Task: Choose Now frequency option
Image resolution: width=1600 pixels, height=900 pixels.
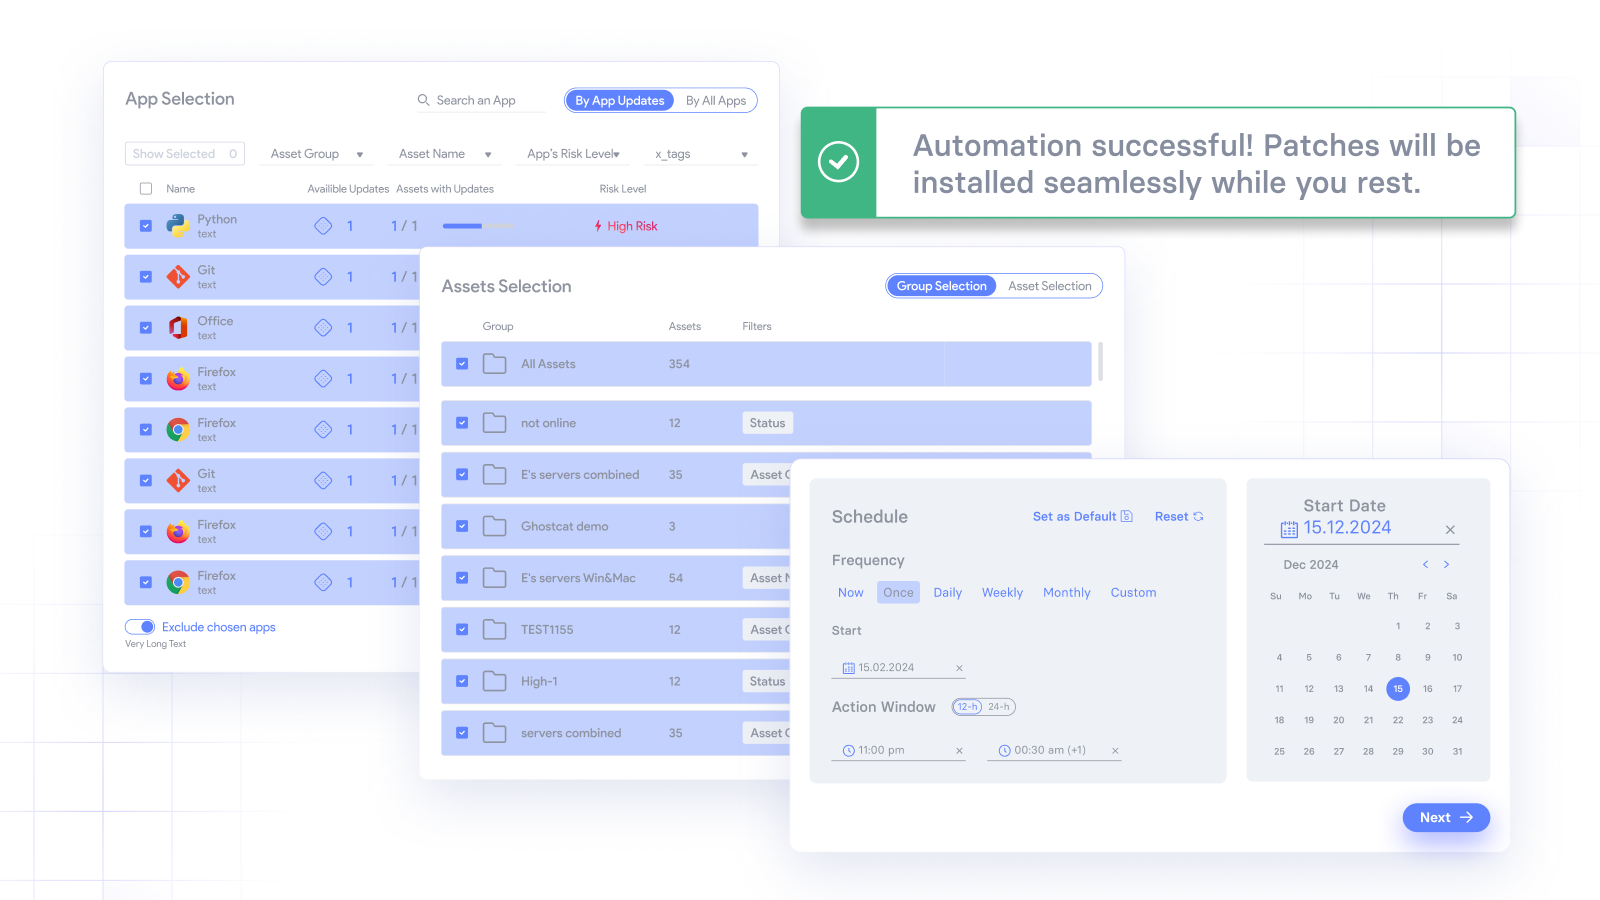Action: (851, 593)
